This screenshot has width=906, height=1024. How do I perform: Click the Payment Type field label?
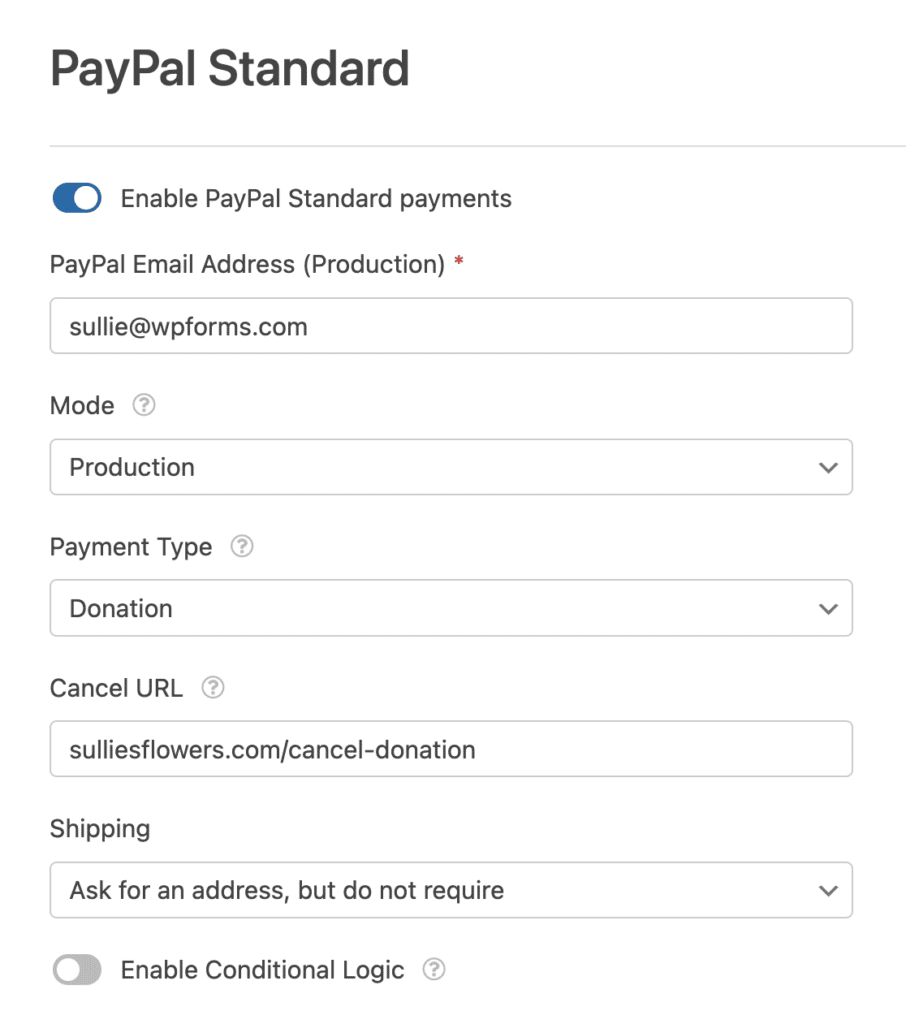pyautogui.click(x=130, y=547)
